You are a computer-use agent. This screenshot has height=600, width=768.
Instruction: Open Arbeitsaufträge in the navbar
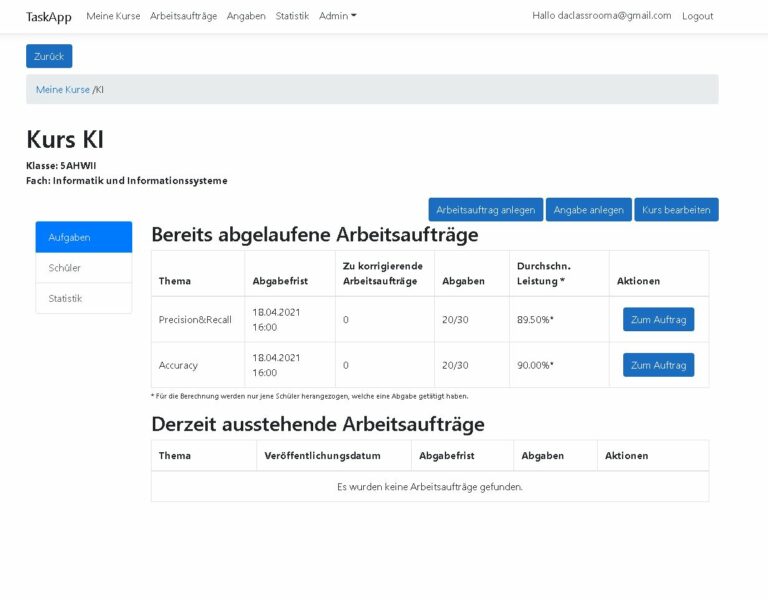pos(183,16)
